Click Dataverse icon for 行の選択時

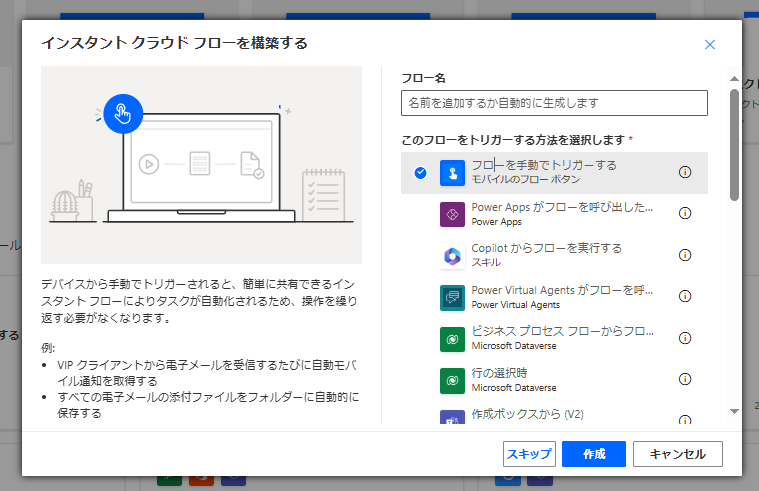[452, 381]
